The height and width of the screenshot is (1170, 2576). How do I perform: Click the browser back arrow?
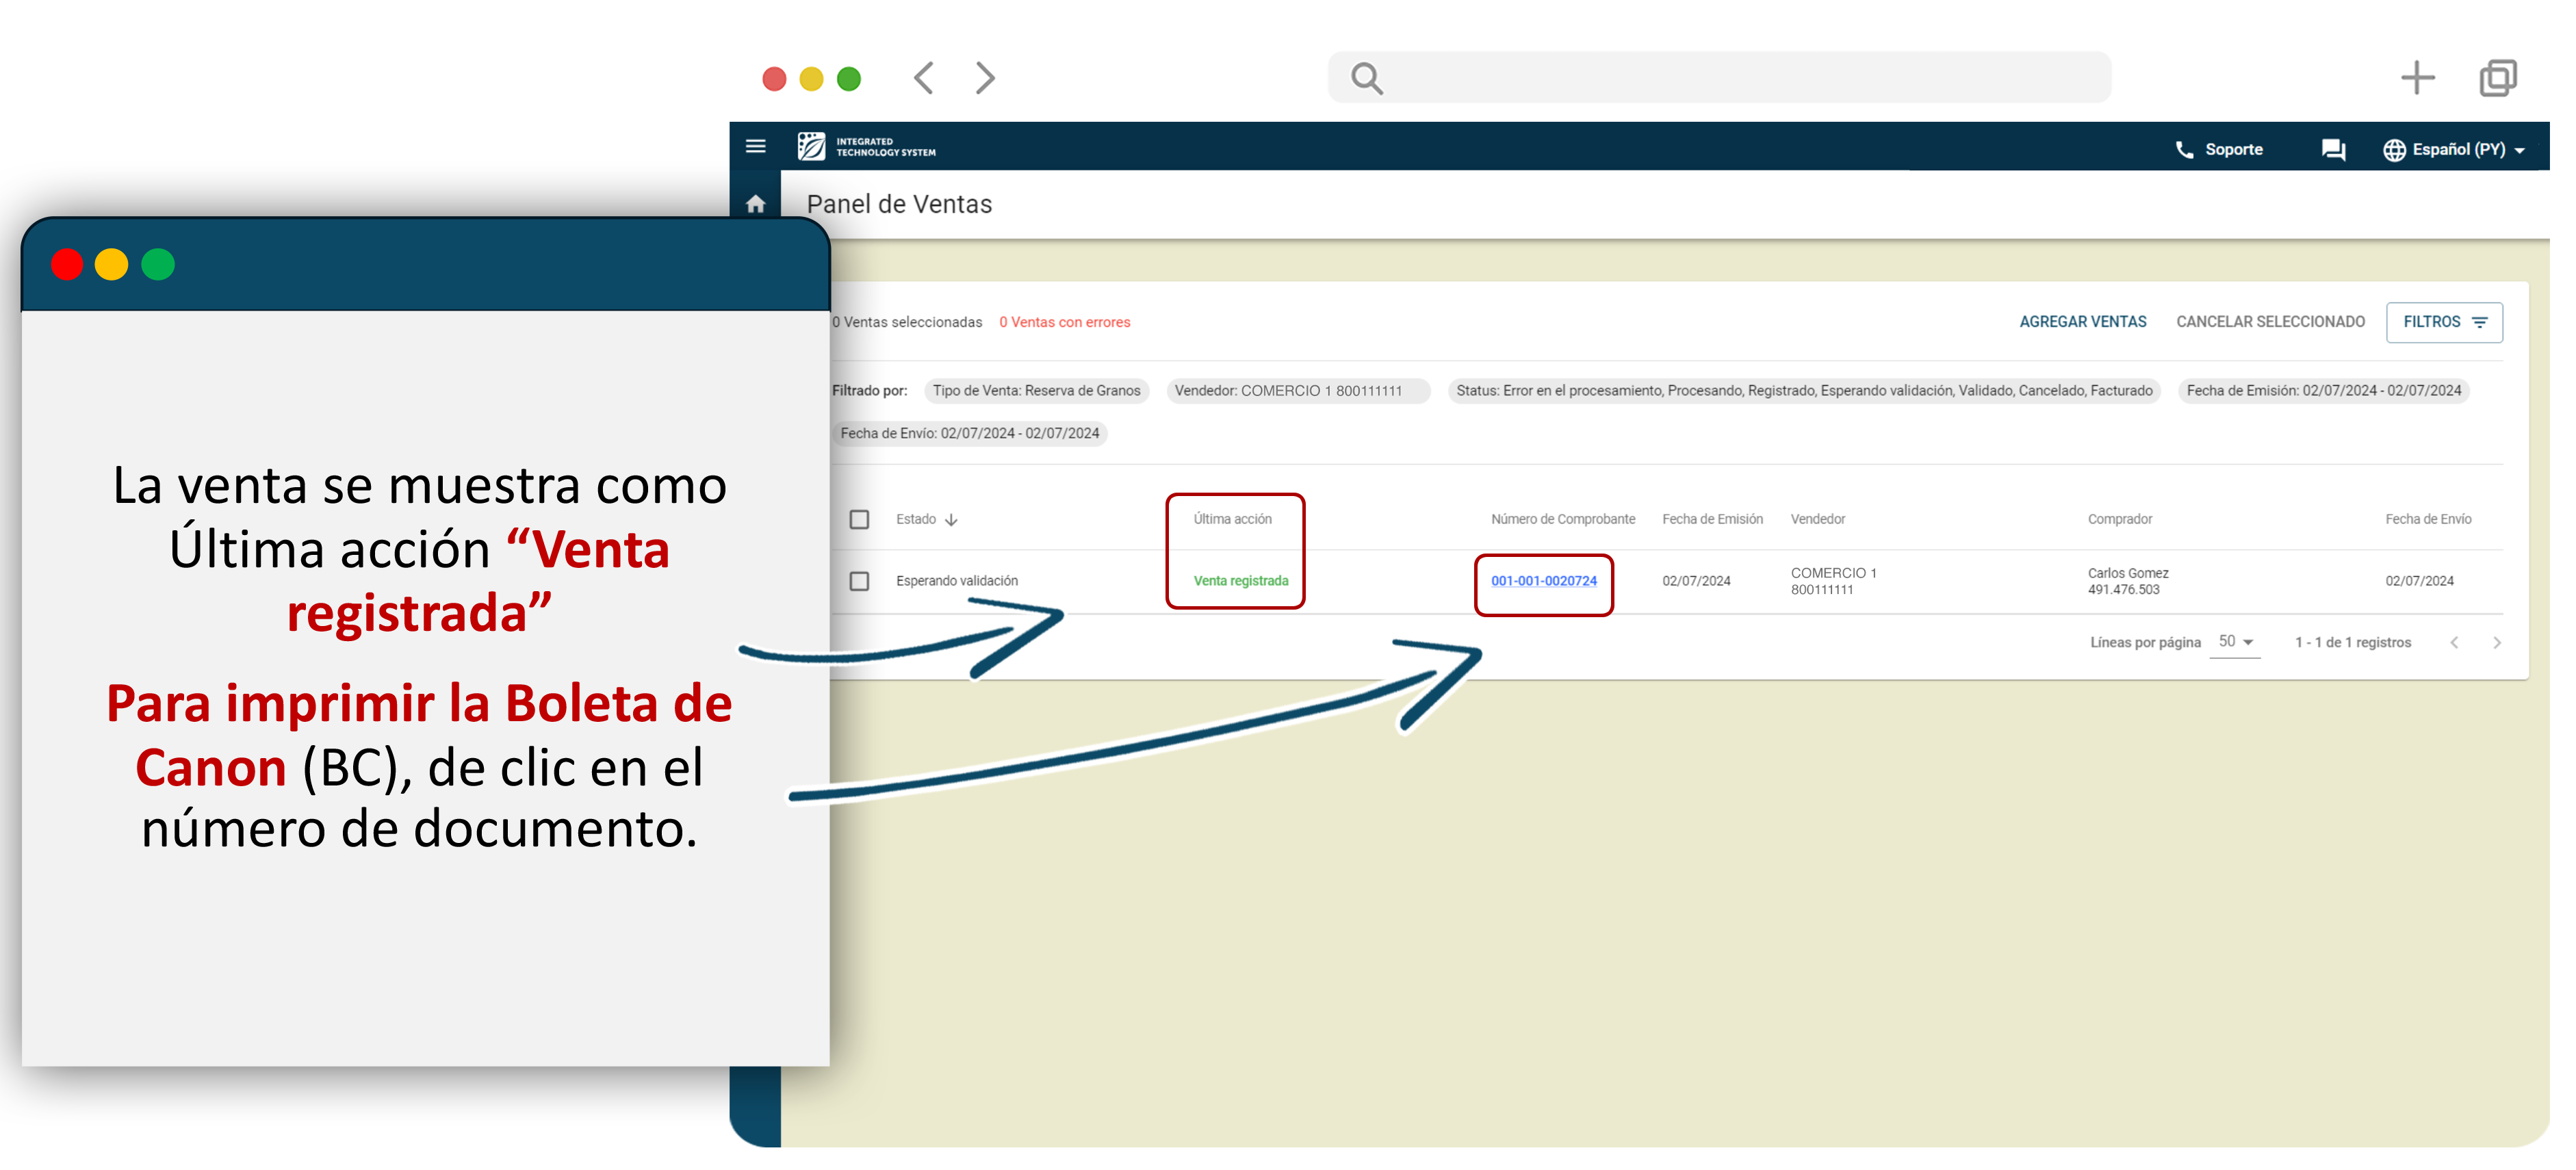coord(924,78)
